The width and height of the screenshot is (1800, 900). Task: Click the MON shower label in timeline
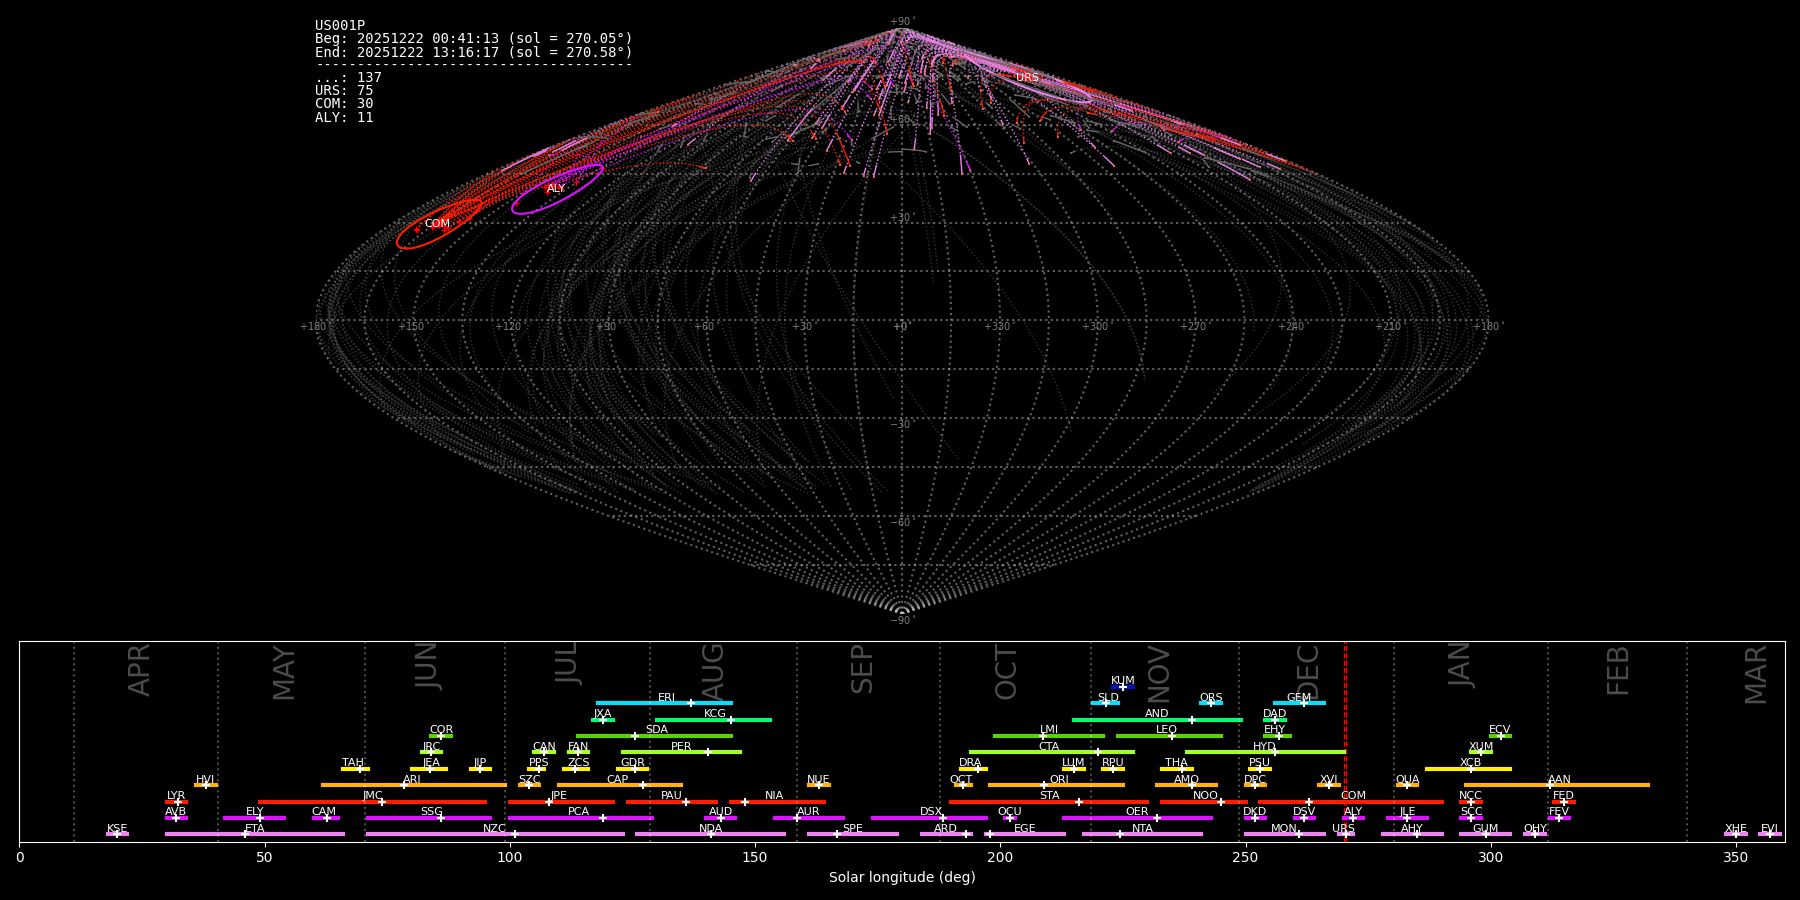click(x=1284, y=829)
